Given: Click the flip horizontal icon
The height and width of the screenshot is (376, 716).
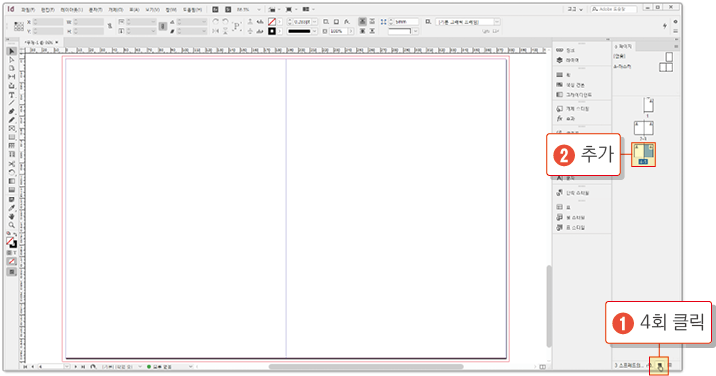Looking at the screenshot, I should point(216,31).
